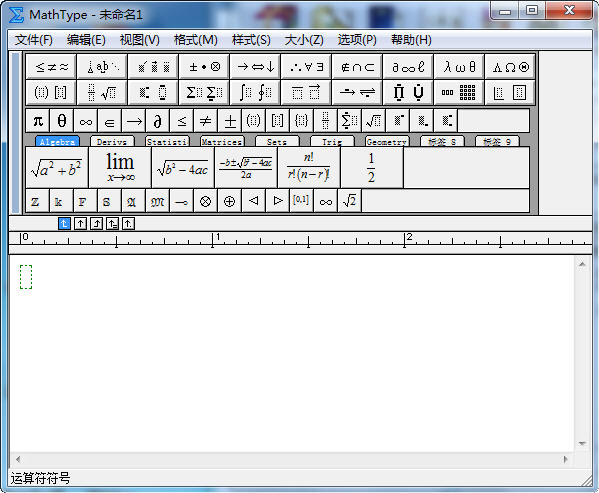Insert the partial derivative symbol (∂)

click(x=157, y=121)
